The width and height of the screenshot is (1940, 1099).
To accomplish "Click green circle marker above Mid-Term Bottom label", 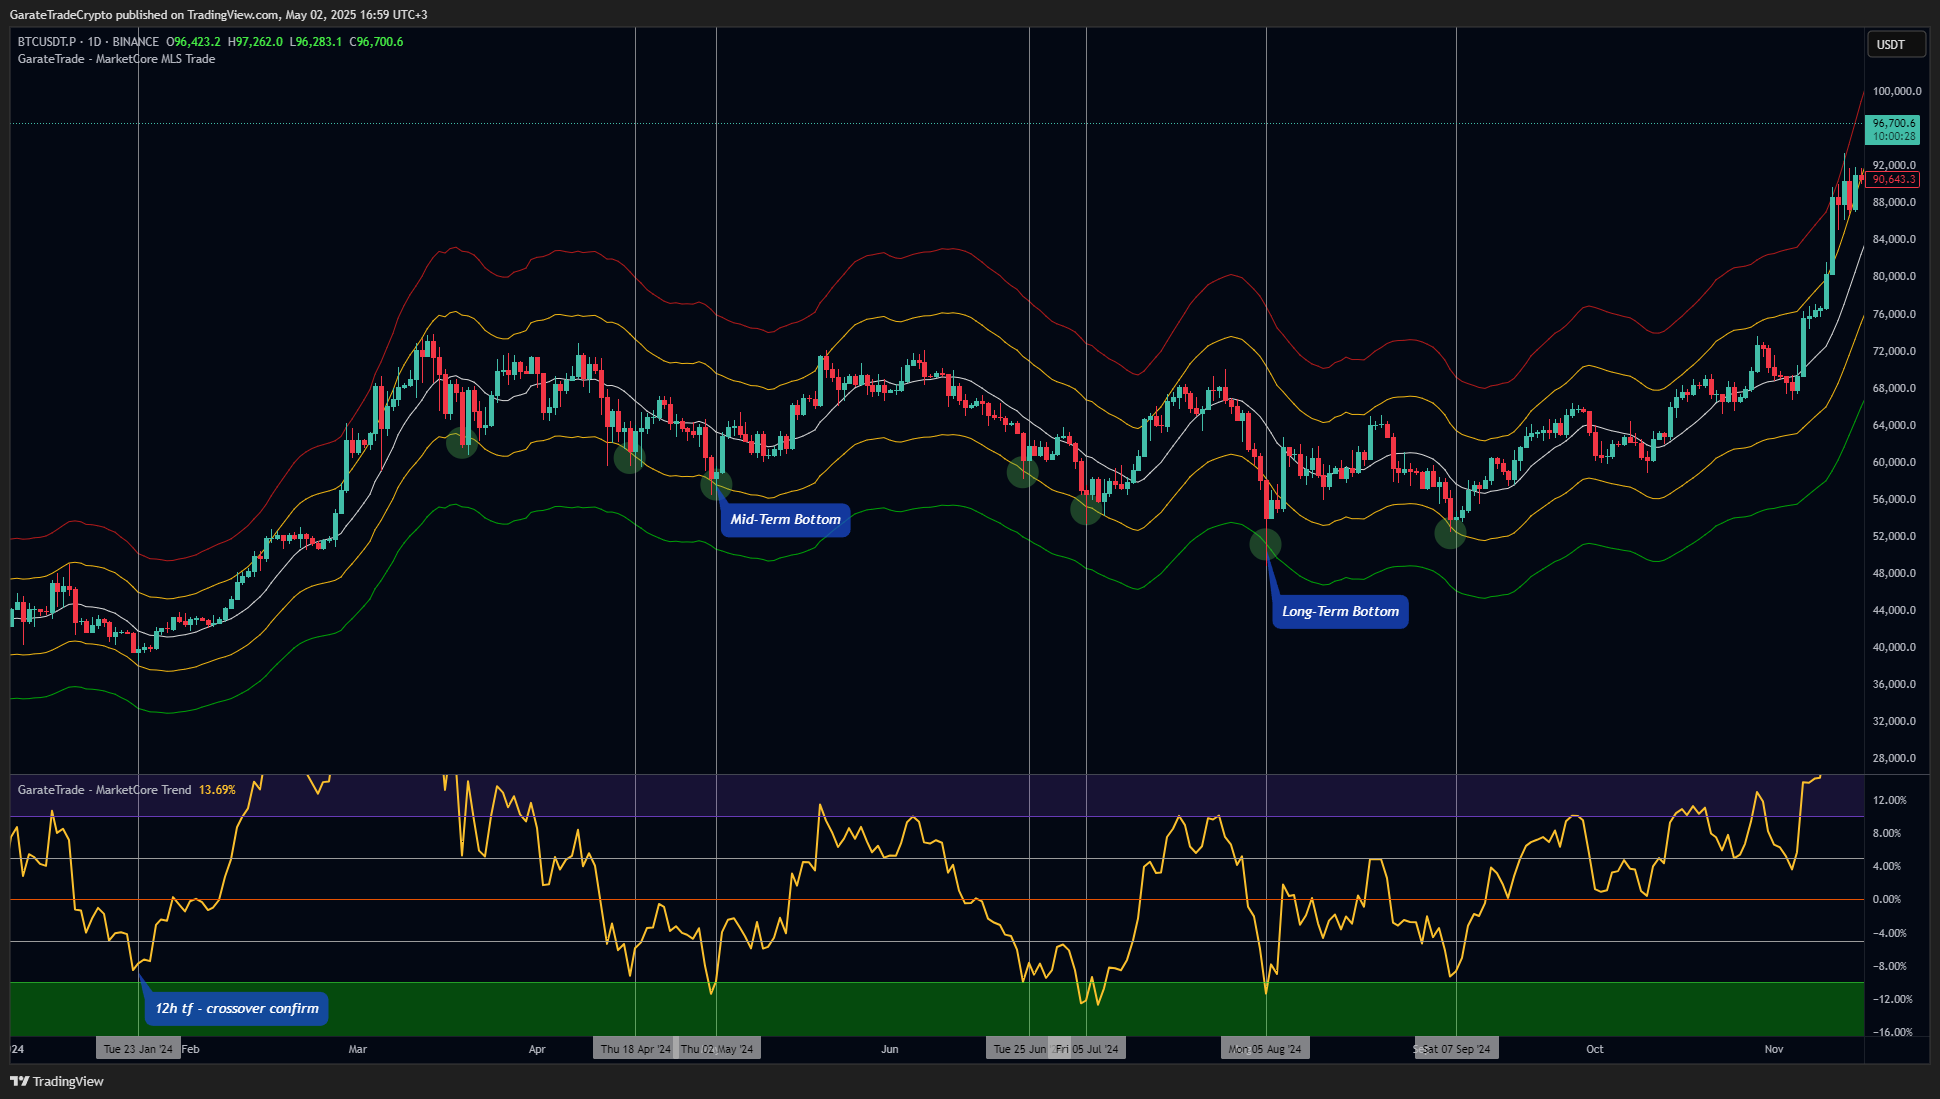I will [x=716, y=485].
